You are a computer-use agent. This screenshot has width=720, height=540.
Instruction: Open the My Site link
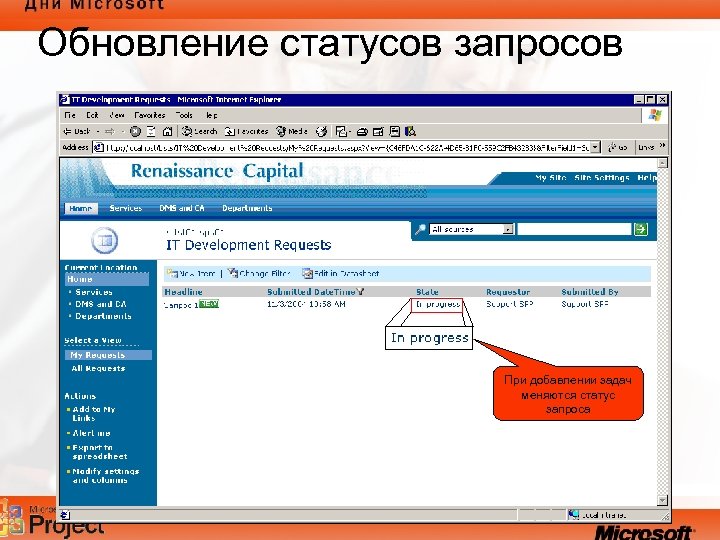tap(550, 178)
